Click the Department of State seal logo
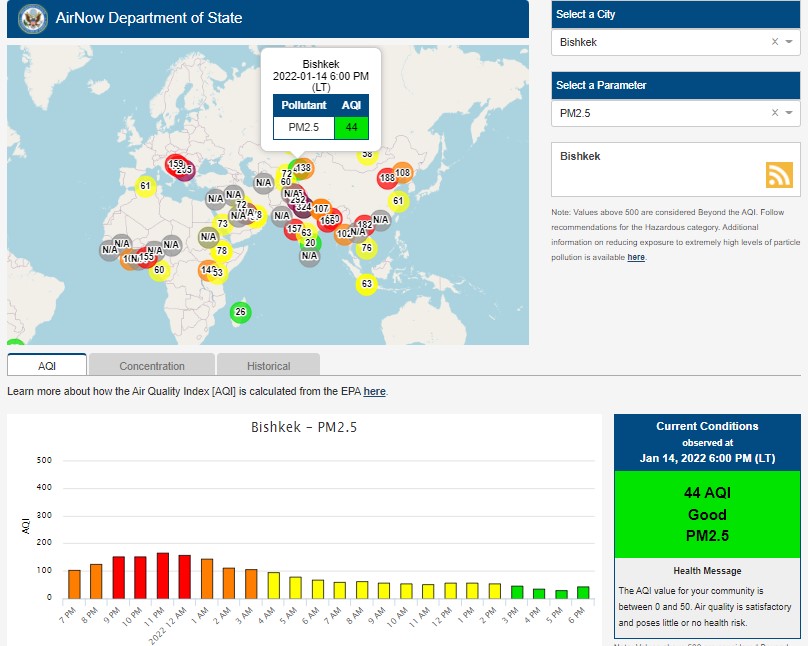Image resolution: width=808 pixels, height=646 pixels. [34, 18]
